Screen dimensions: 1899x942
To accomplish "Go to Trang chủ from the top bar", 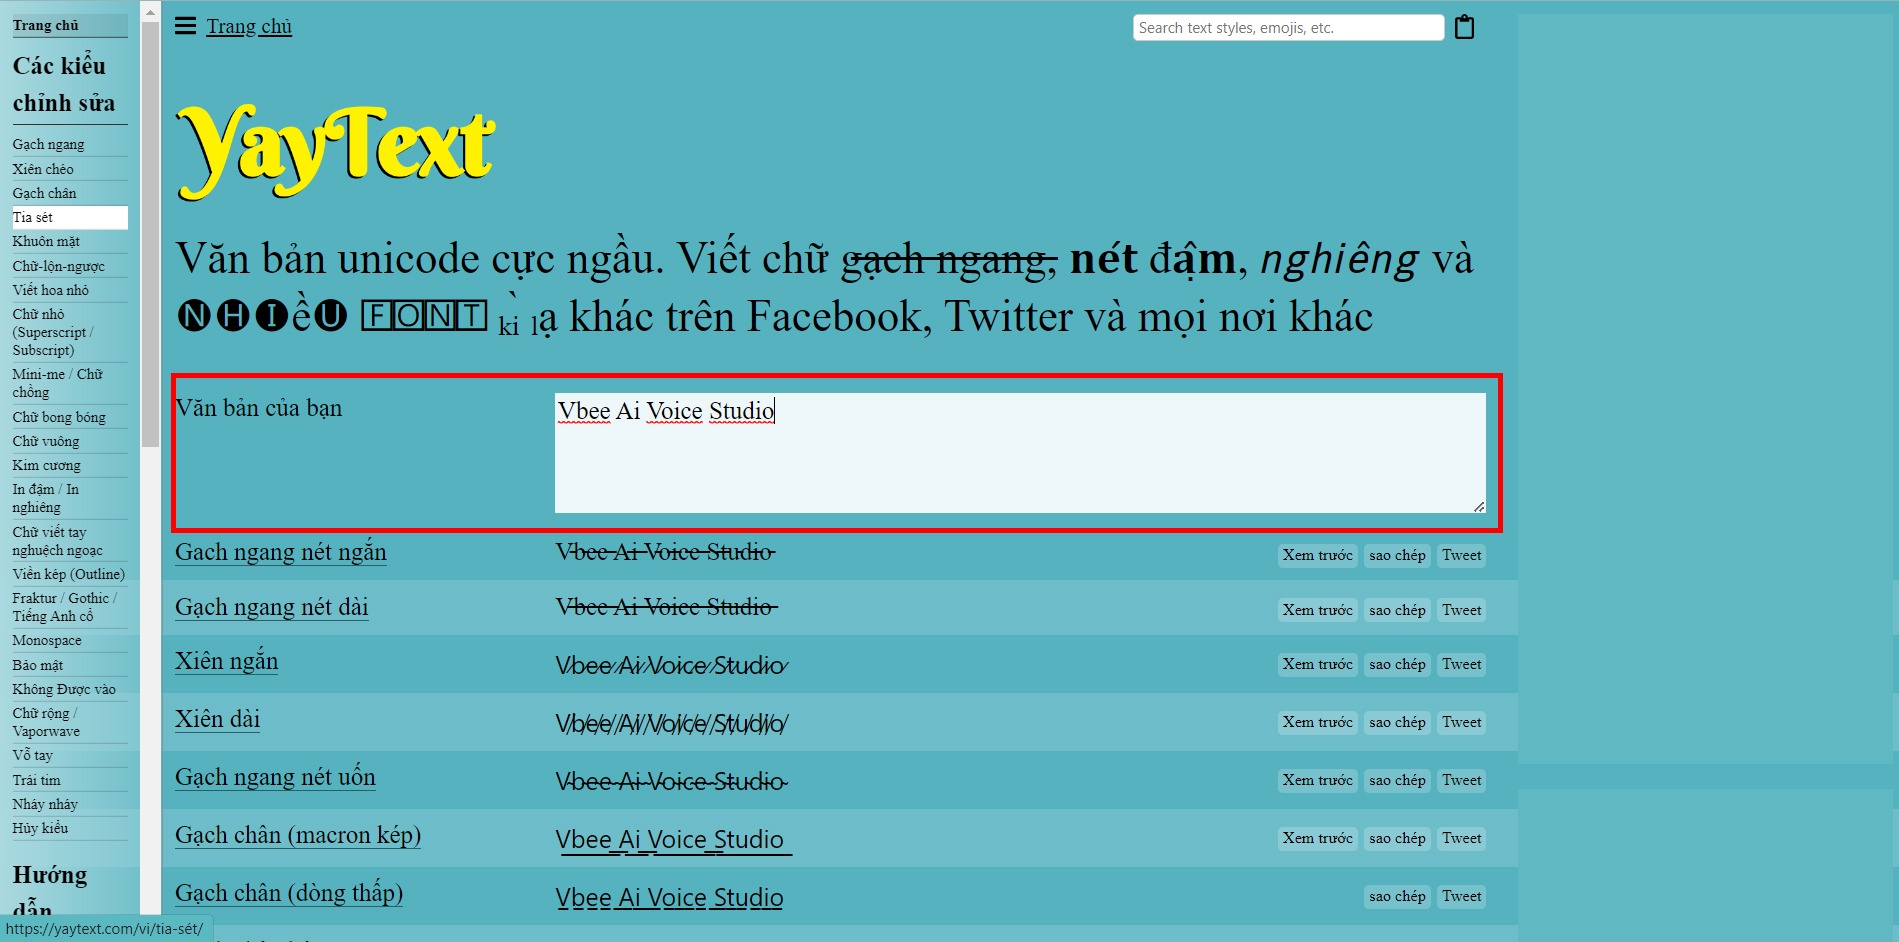I will pos(248,26).
